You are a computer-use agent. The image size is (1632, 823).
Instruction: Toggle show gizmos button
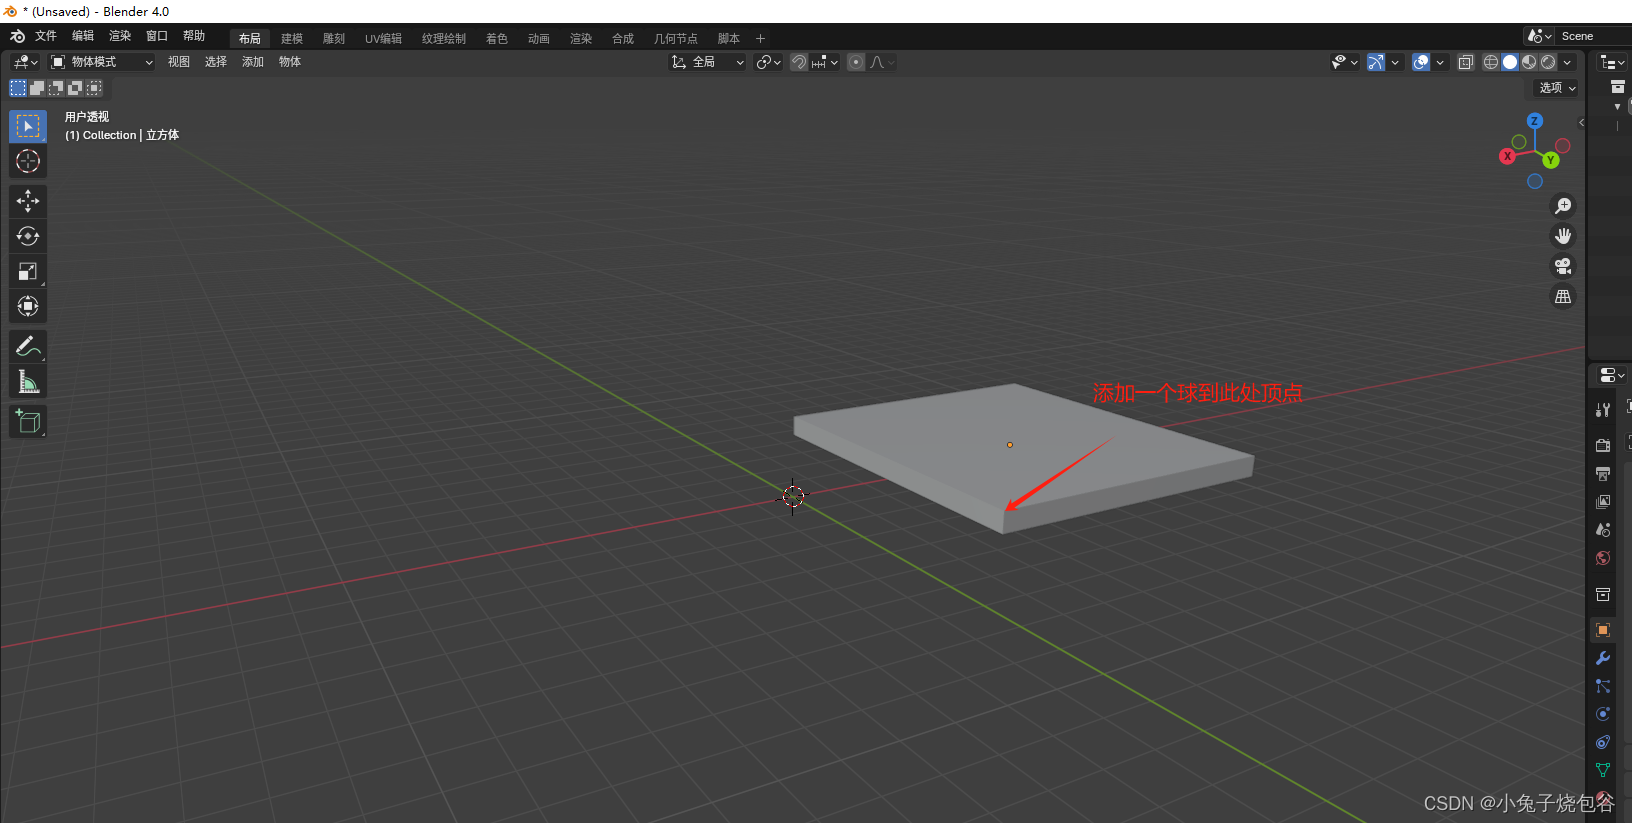[x=1376, y=62]
